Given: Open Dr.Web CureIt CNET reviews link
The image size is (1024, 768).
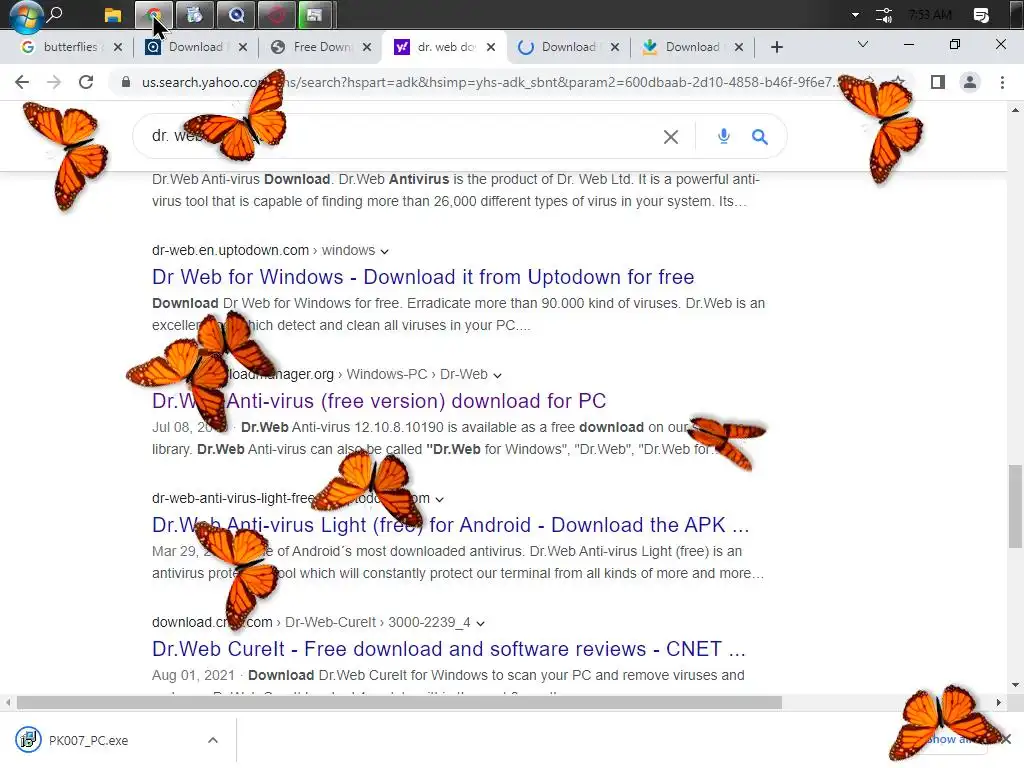Looking at the screenshot, I should click(x=449, y=649).
